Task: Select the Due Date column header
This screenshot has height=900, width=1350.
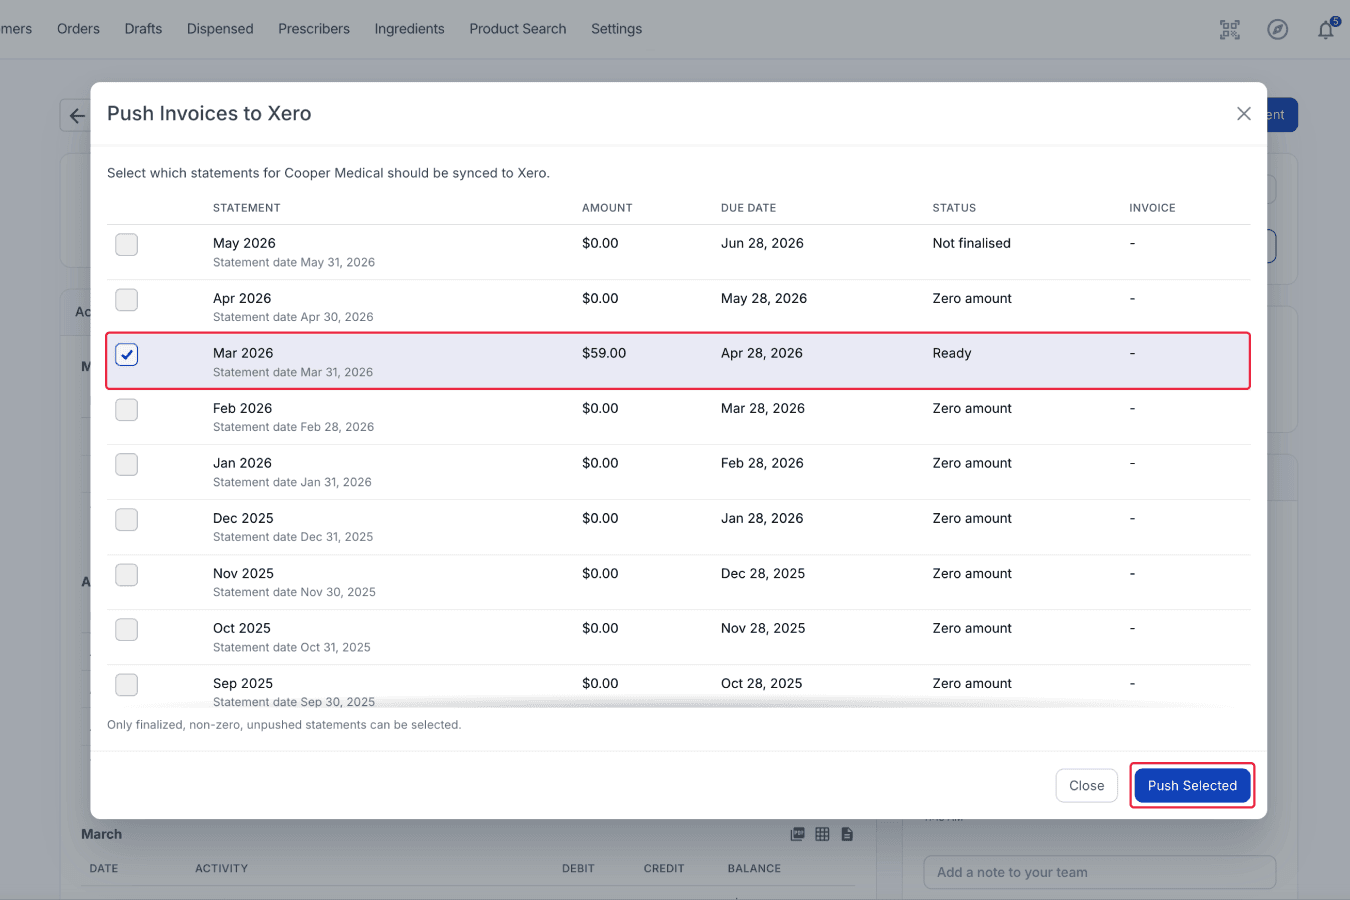Action: pos(748,208)
